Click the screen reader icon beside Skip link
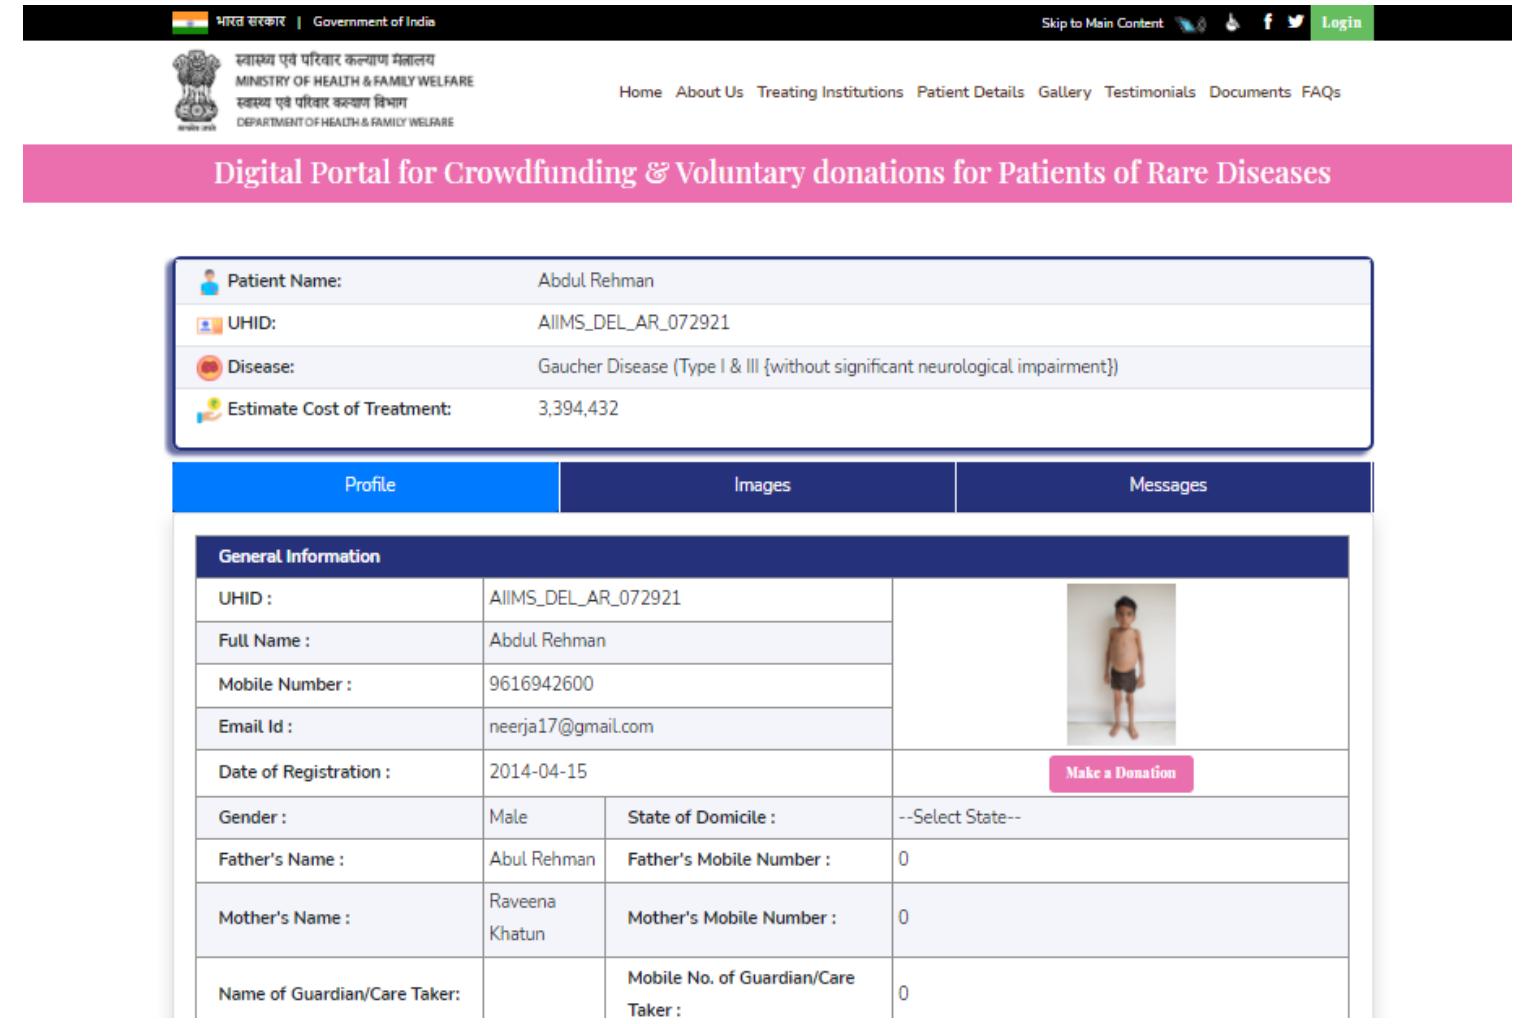The image size is (1536, 1024). click(1191, 23)
